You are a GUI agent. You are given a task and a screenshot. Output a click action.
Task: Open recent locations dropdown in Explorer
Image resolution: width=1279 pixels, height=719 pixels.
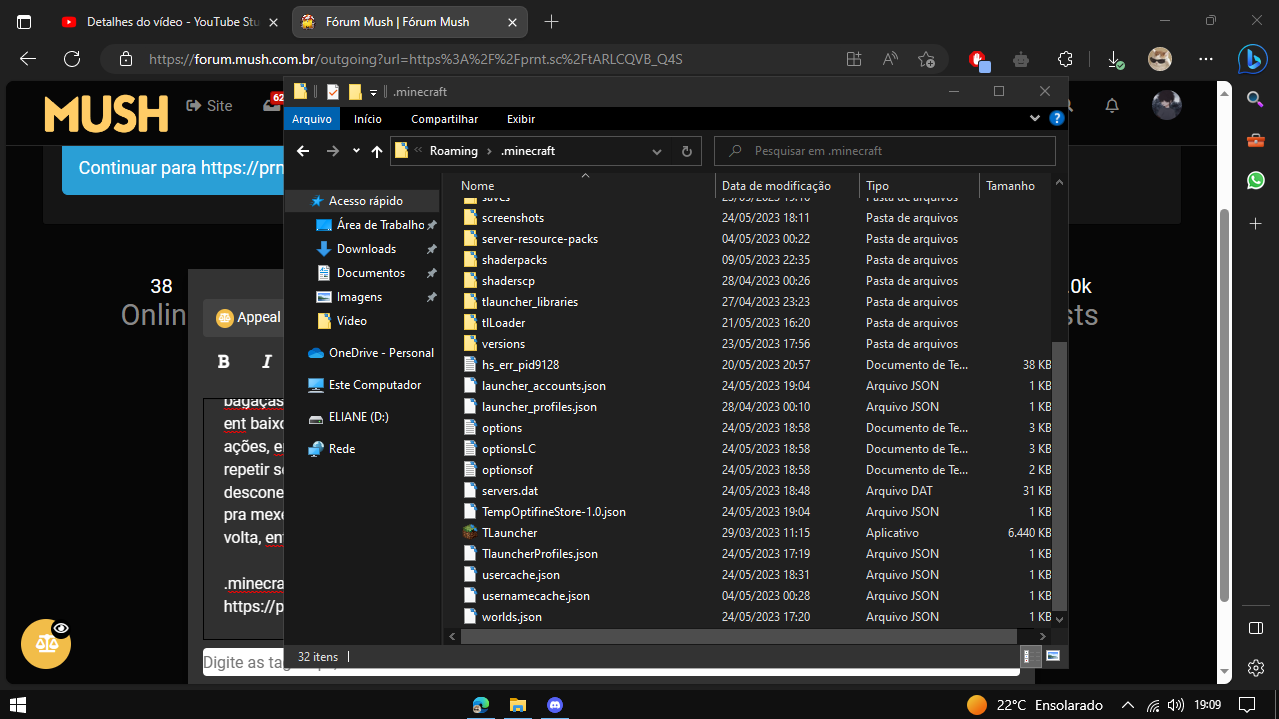pos(356,151)
